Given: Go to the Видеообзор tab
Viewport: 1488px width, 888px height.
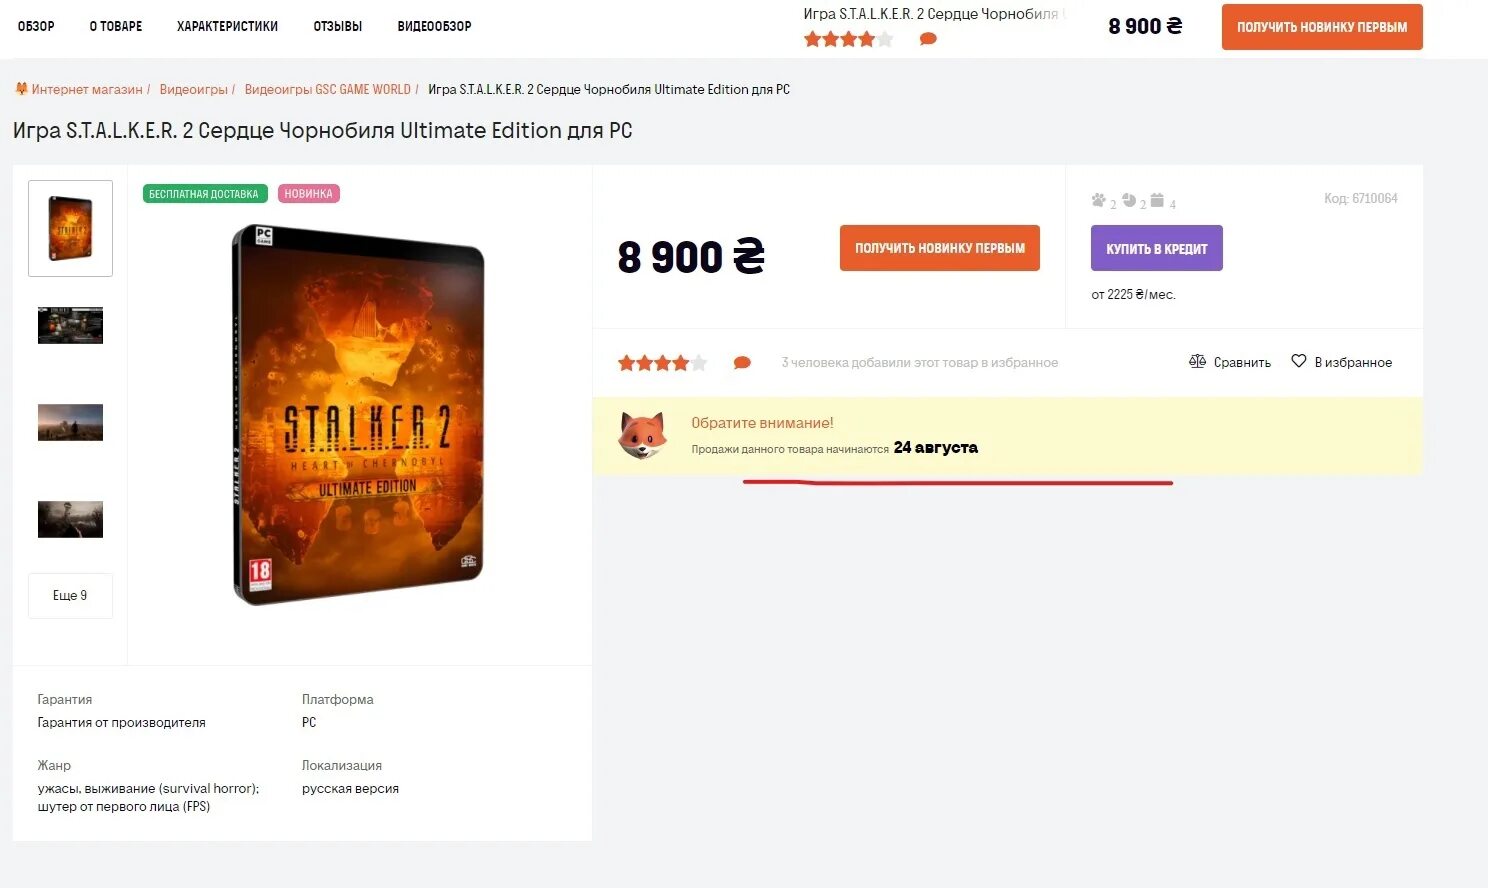Looking at the screenshot, I should [x=434, y=26].
